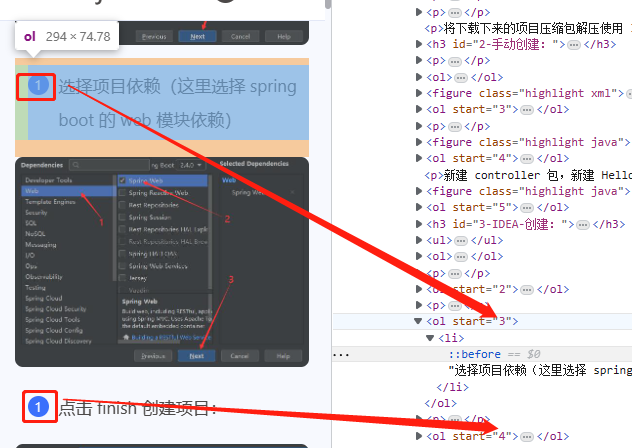The image size is (632, 448).
Task: Select the ::before pseudo-element row
Action: 482,354
